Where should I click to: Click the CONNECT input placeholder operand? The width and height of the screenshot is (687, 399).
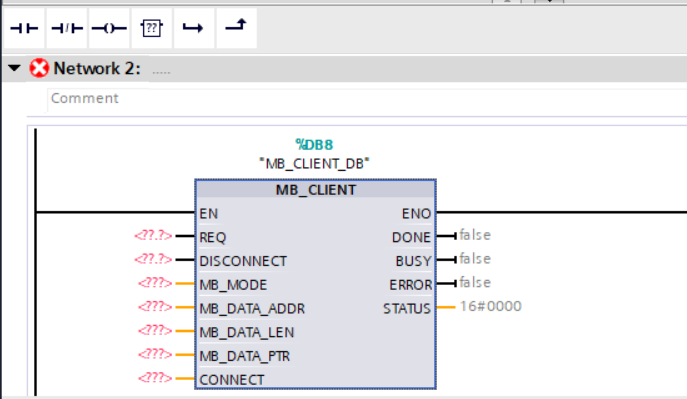(x=155, y=378)
